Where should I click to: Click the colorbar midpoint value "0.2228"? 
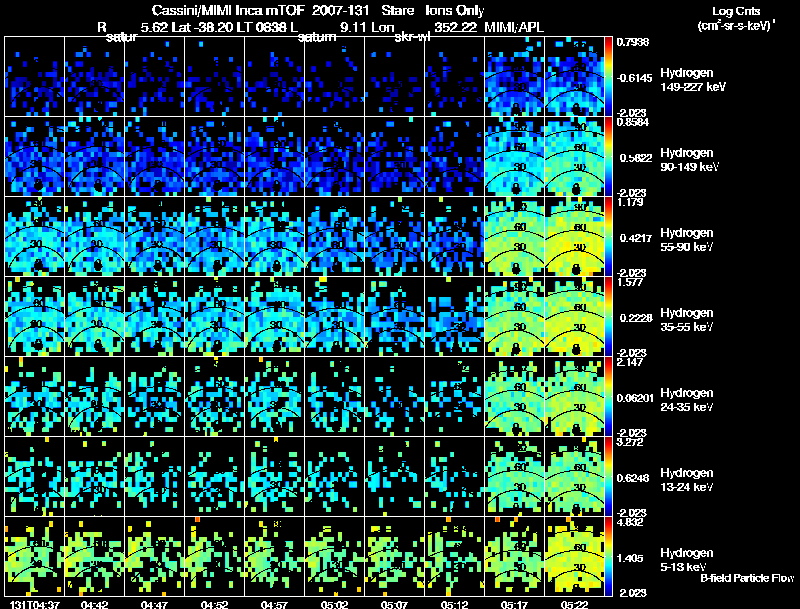point(634,318)
